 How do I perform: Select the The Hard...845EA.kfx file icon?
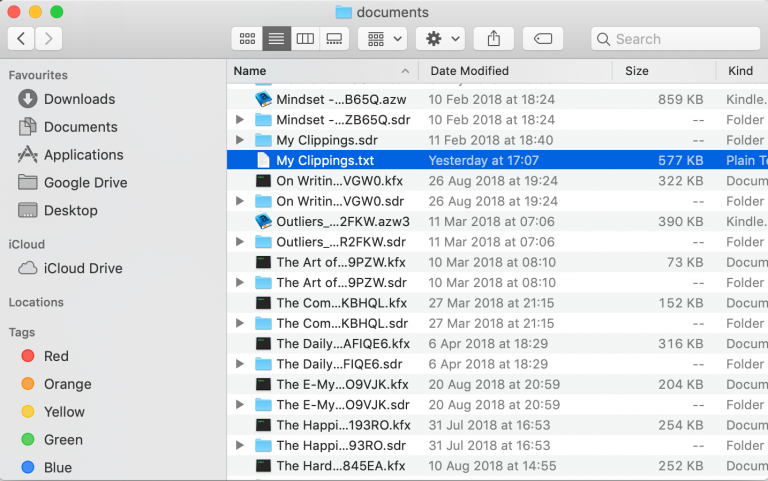264,465
